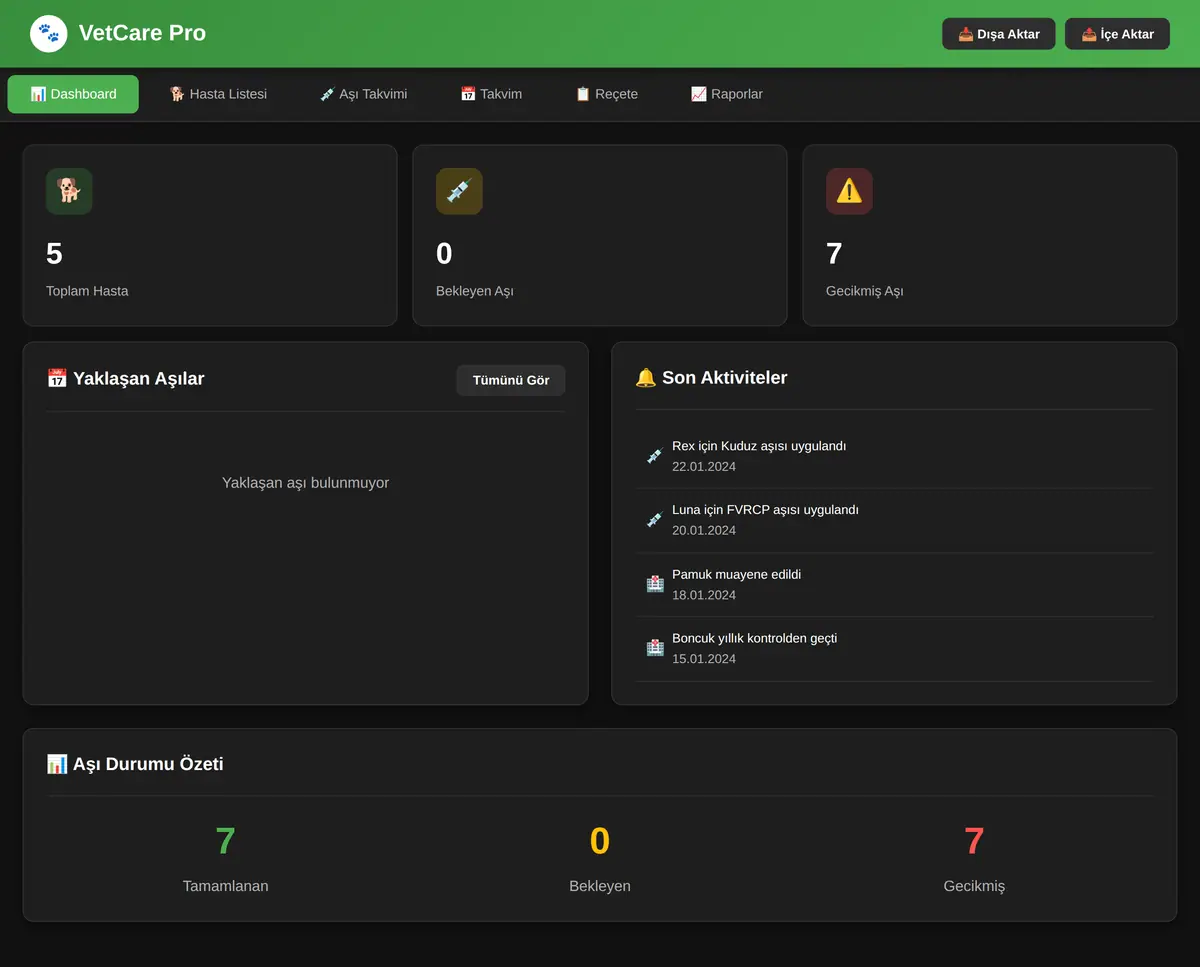
Task: Open the Rex için Kuduz aşısı activity
Action: (894, 456)
